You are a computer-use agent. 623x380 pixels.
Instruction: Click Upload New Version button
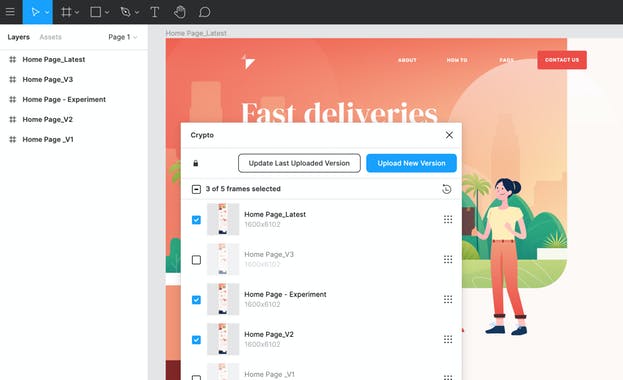tap(411, 163)
